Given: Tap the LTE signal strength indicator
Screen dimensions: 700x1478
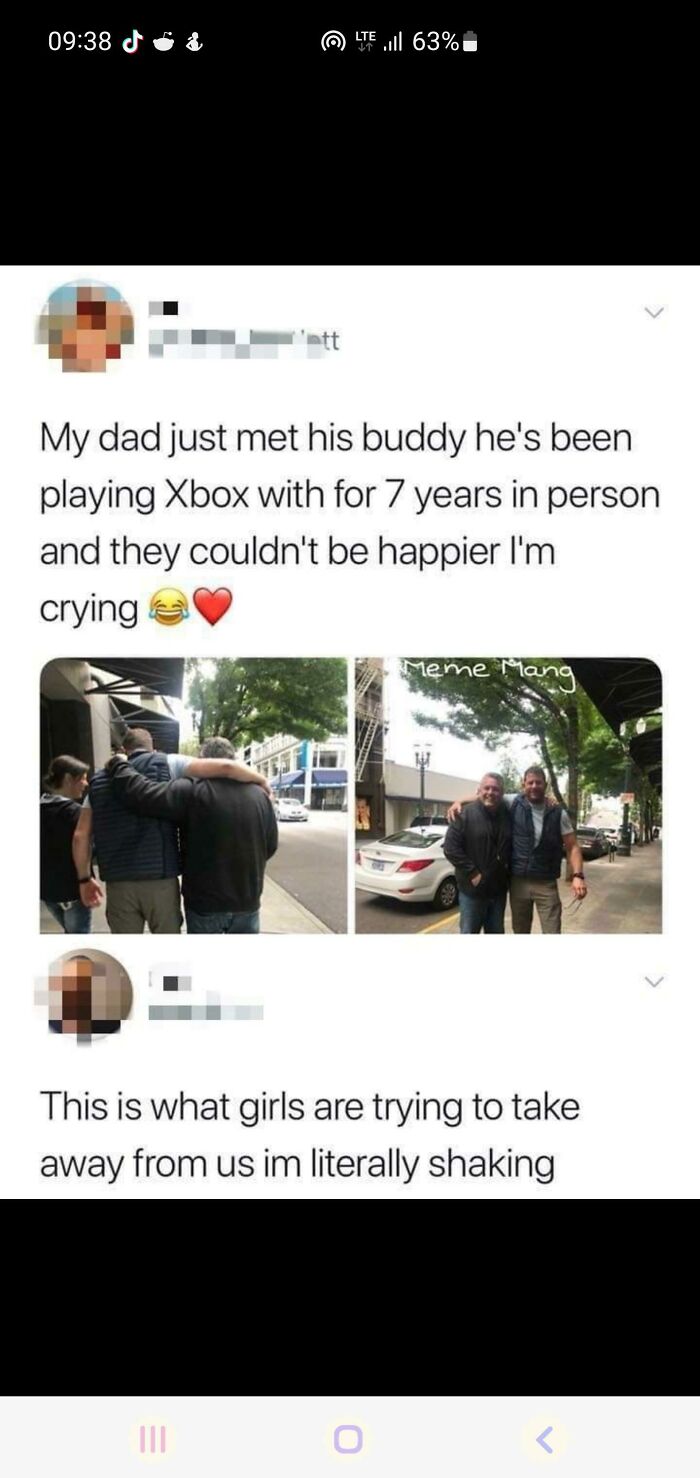Looking at the screenshot, I should (x=381, y=42).
